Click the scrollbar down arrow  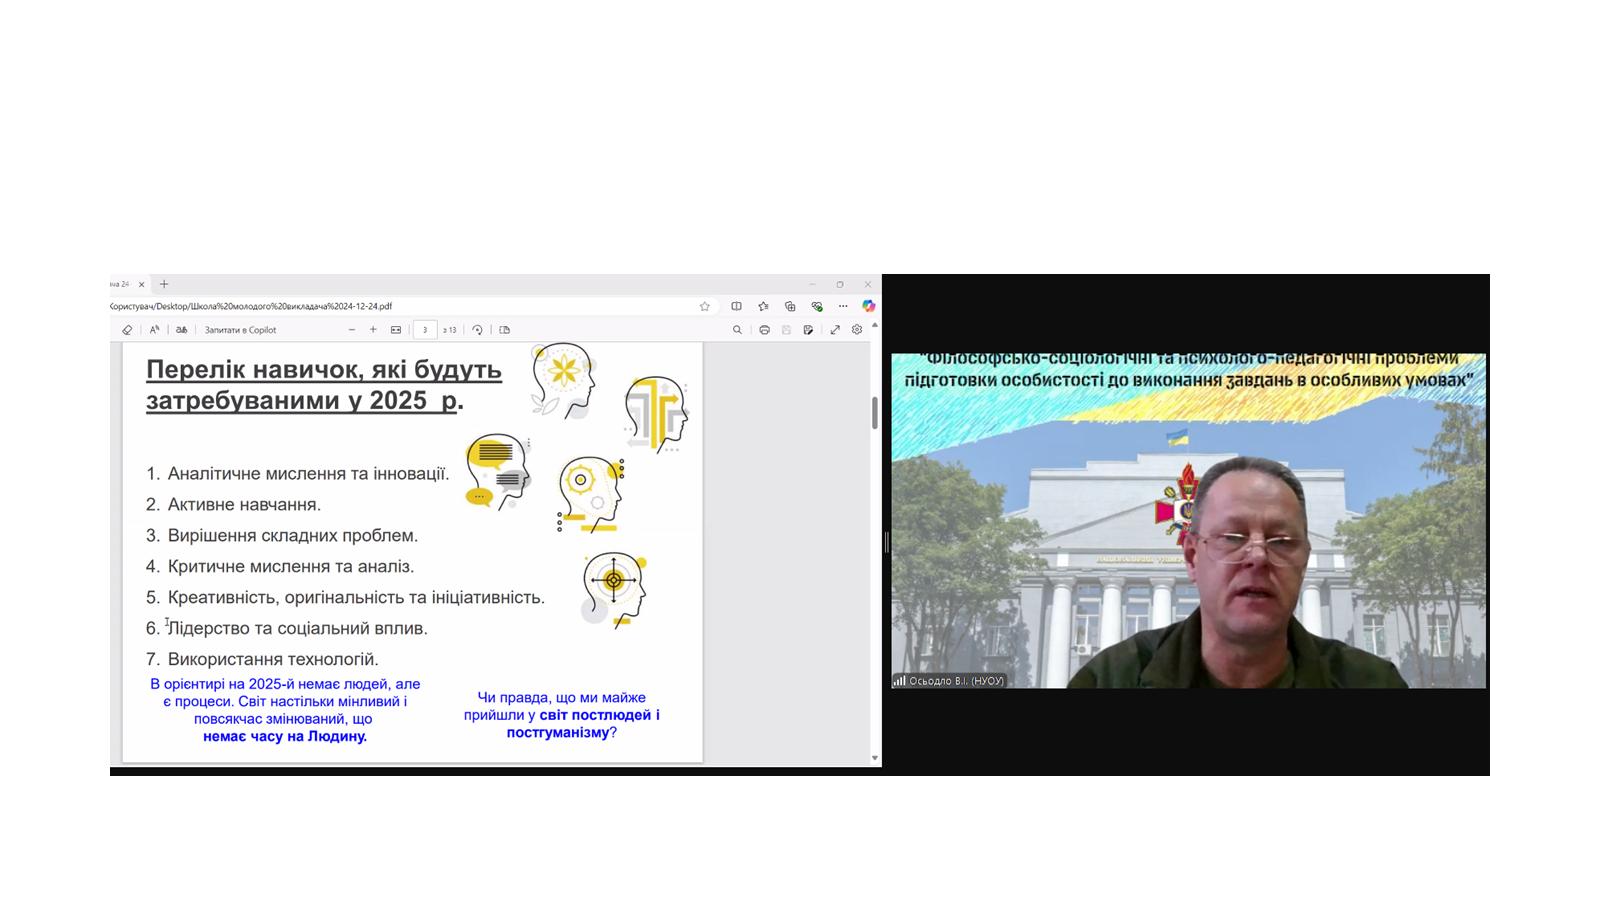click(875, 758)
